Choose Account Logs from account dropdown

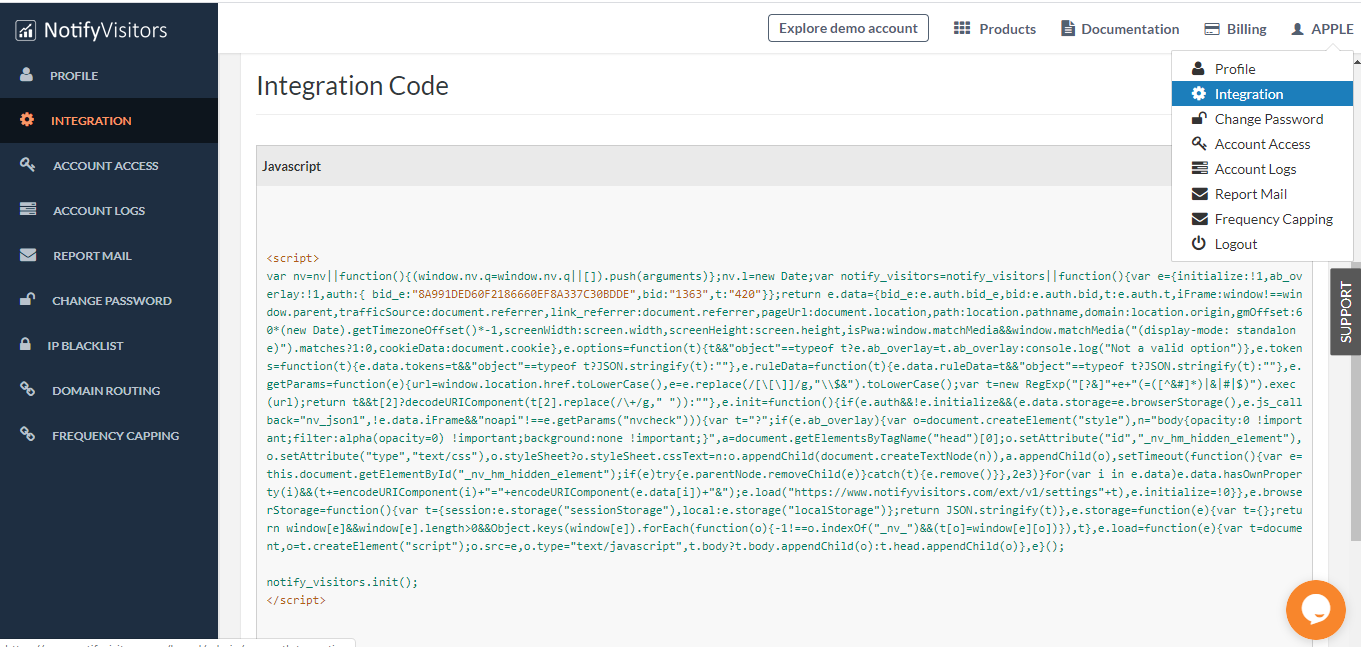pos(1262,168)
